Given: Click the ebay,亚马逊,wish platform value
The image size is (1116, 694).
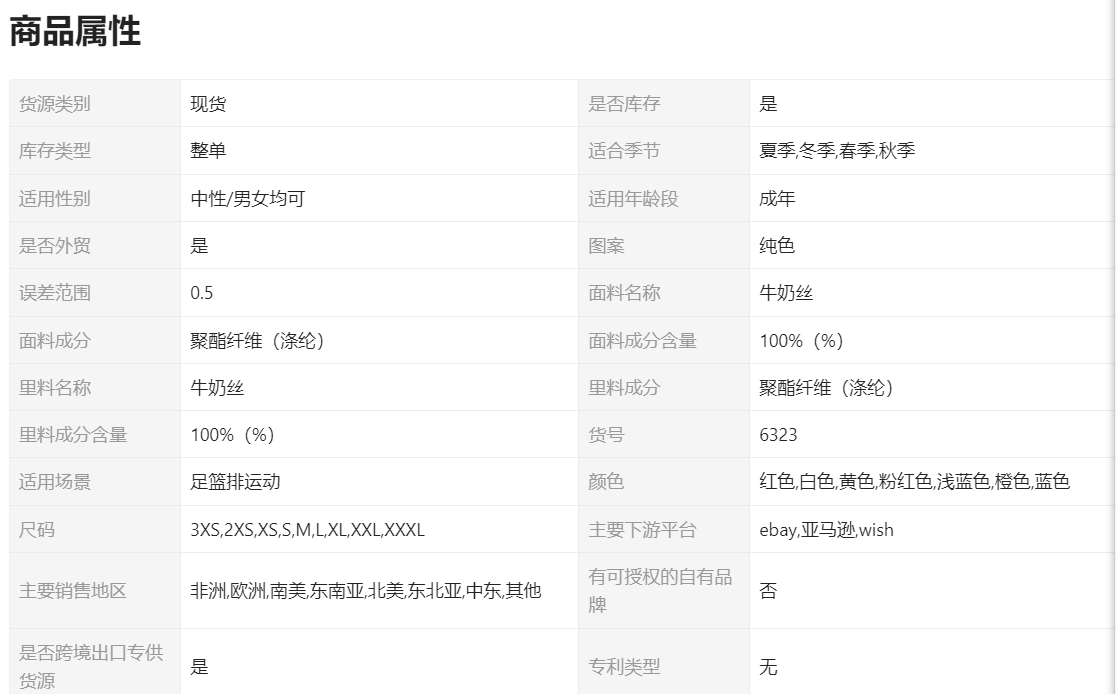Looking at the screenshot, I should coord(826,530).
